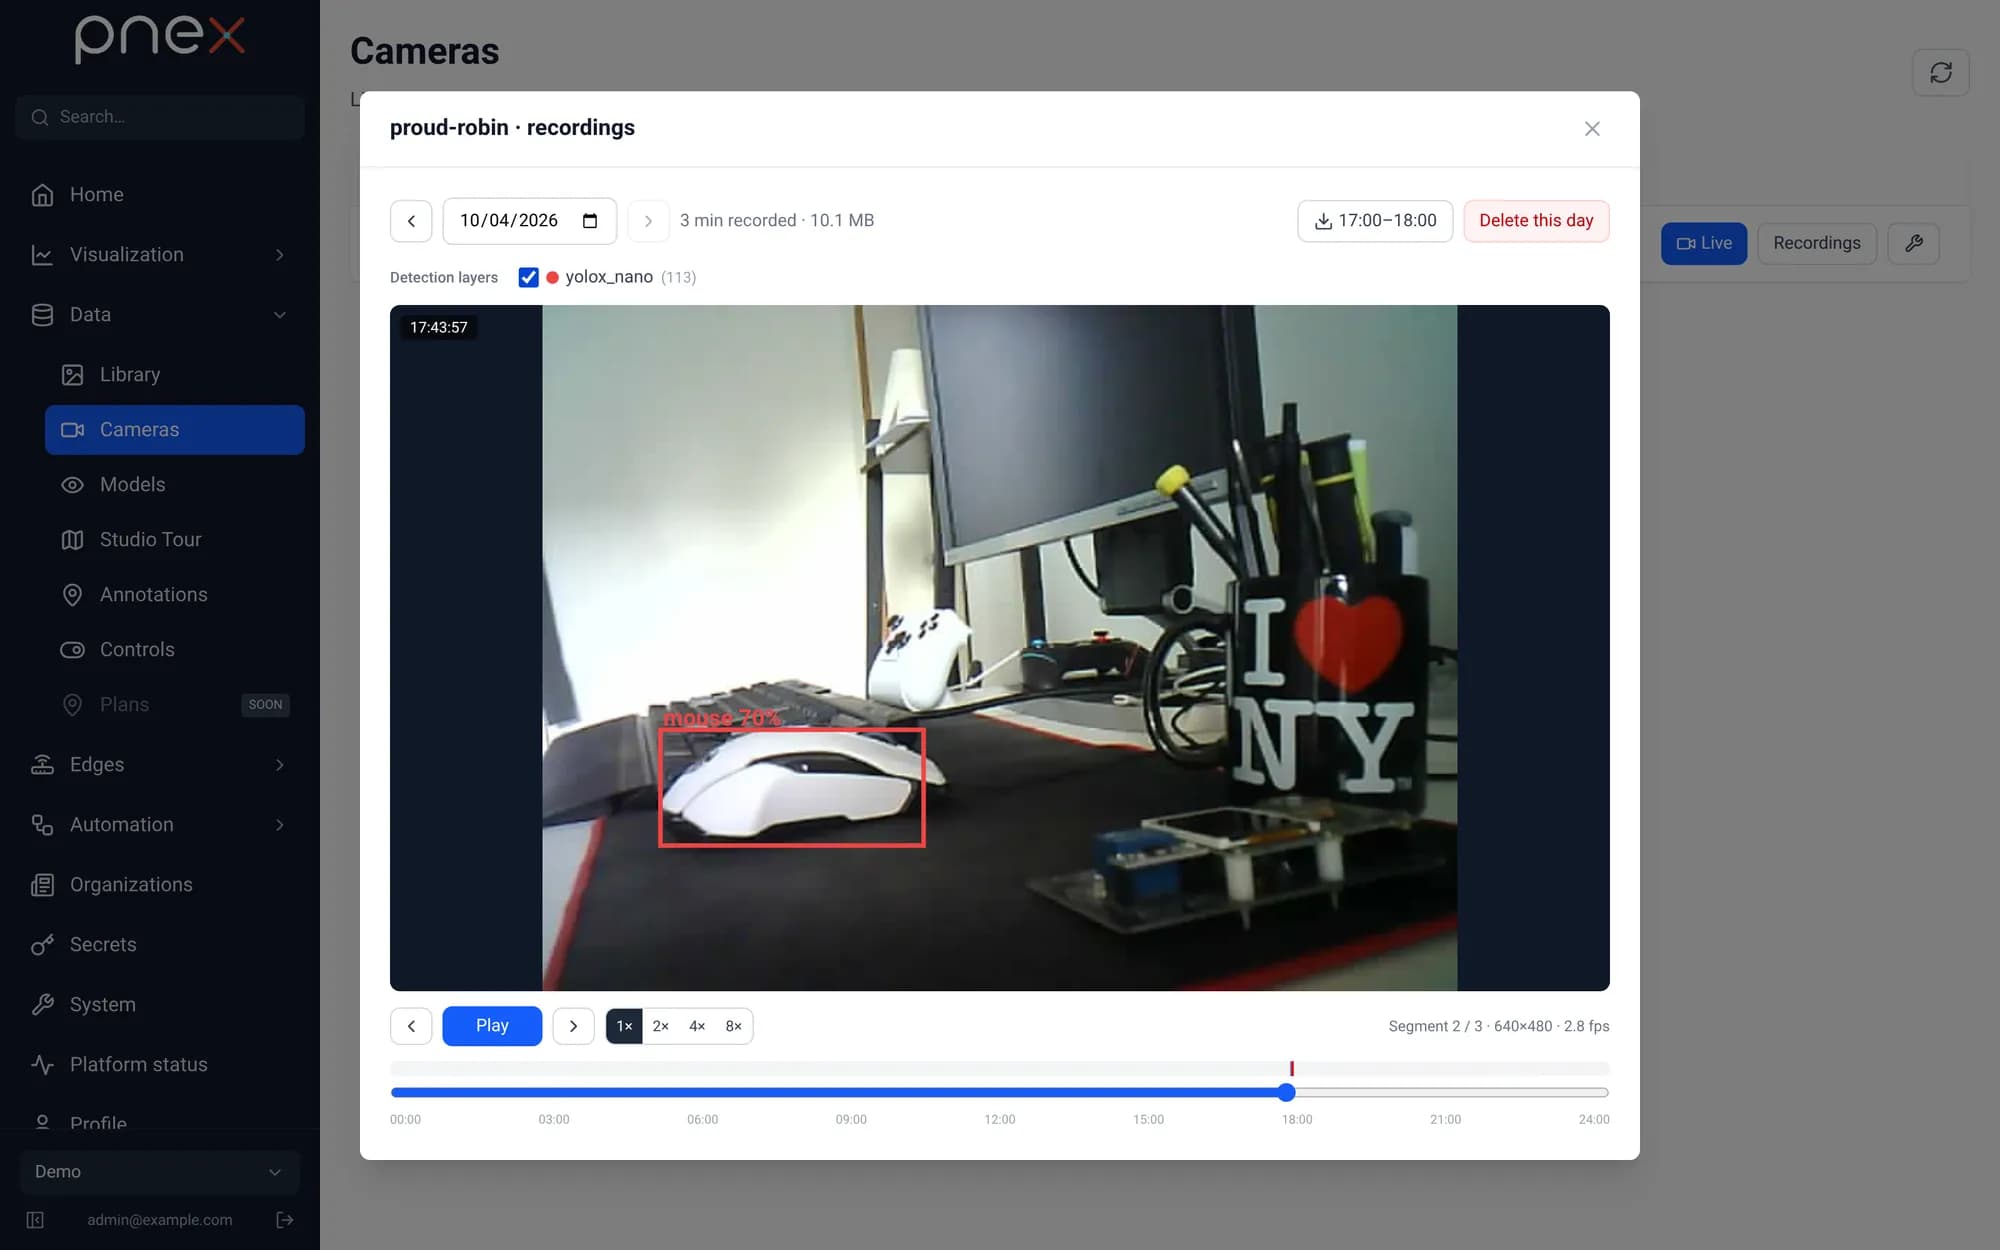Click the Annotations pin icon
Viewport: 2000px width, 1250px height.
(72, 594)
